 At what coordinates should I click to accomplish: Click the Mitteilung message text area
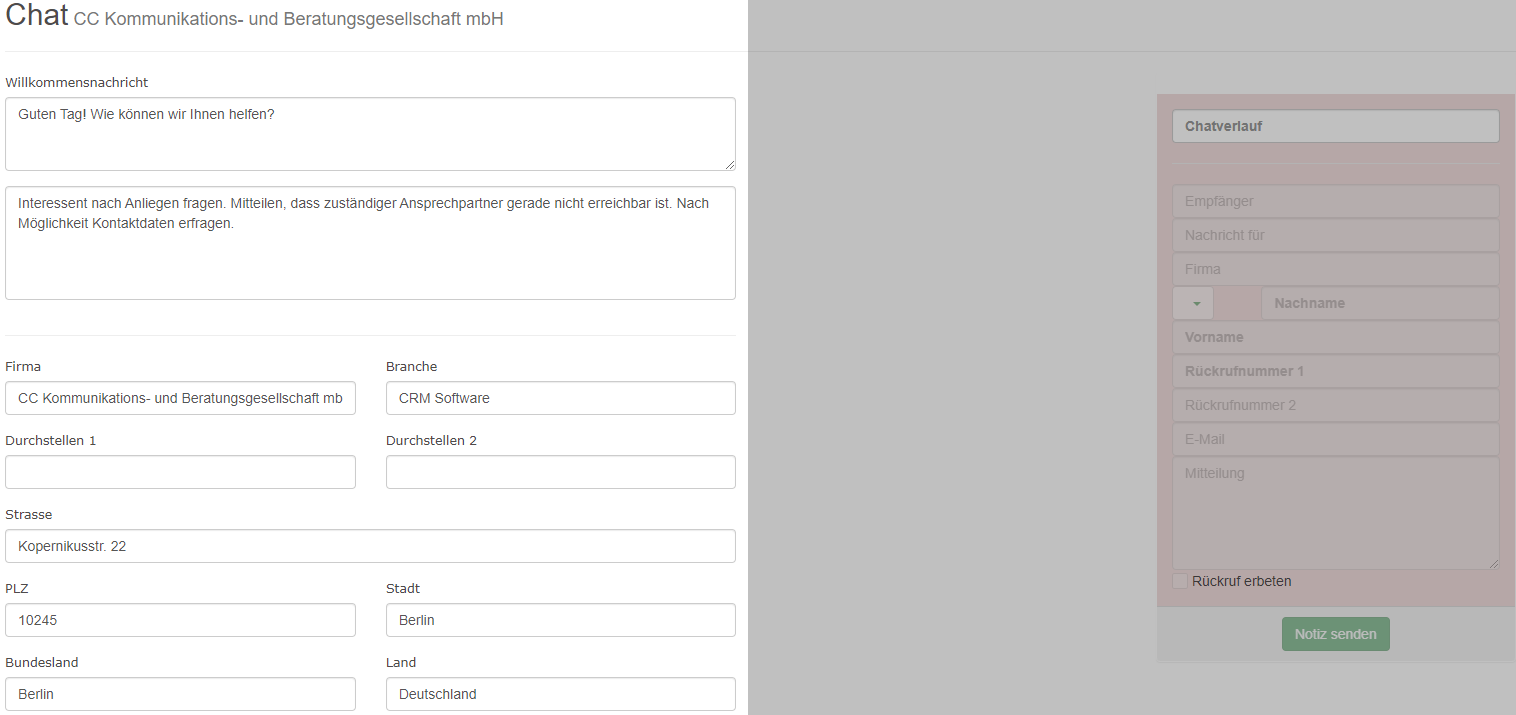(1335, 514)
